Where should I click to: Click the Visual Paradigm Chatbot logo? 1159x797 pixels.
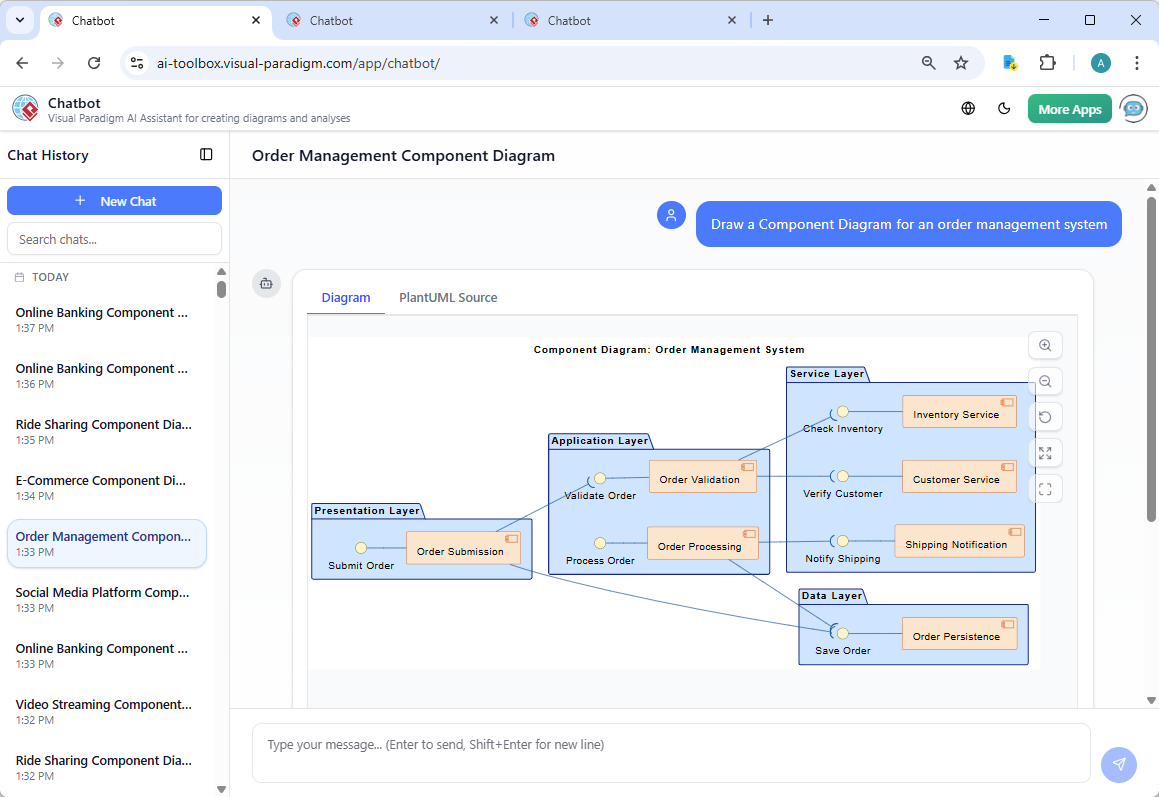(25, 108)
